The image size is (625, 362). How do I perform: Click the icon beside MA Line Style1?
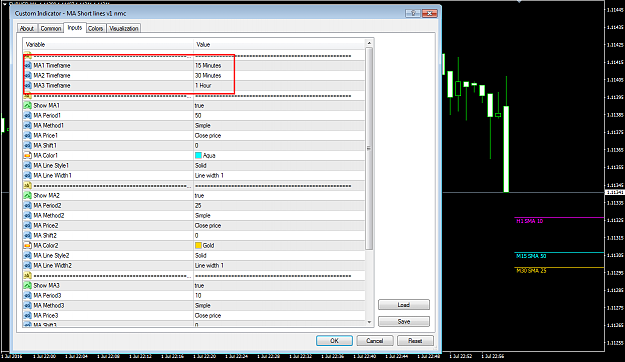click(28, 165)
